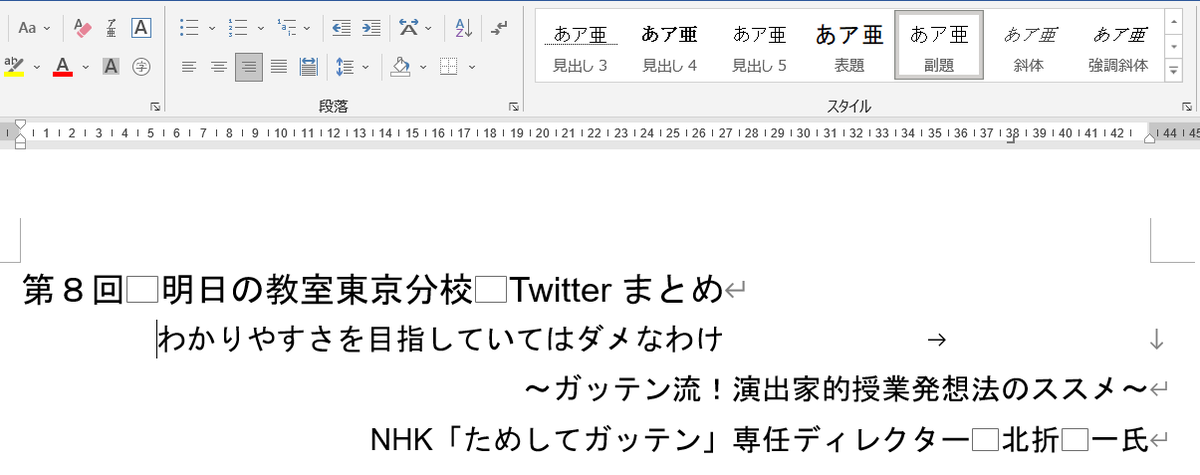Move the styles gallery down one row
The height and width of the screenshot is (475, 1200).
pyautogui.click(x=1174, y=45)
